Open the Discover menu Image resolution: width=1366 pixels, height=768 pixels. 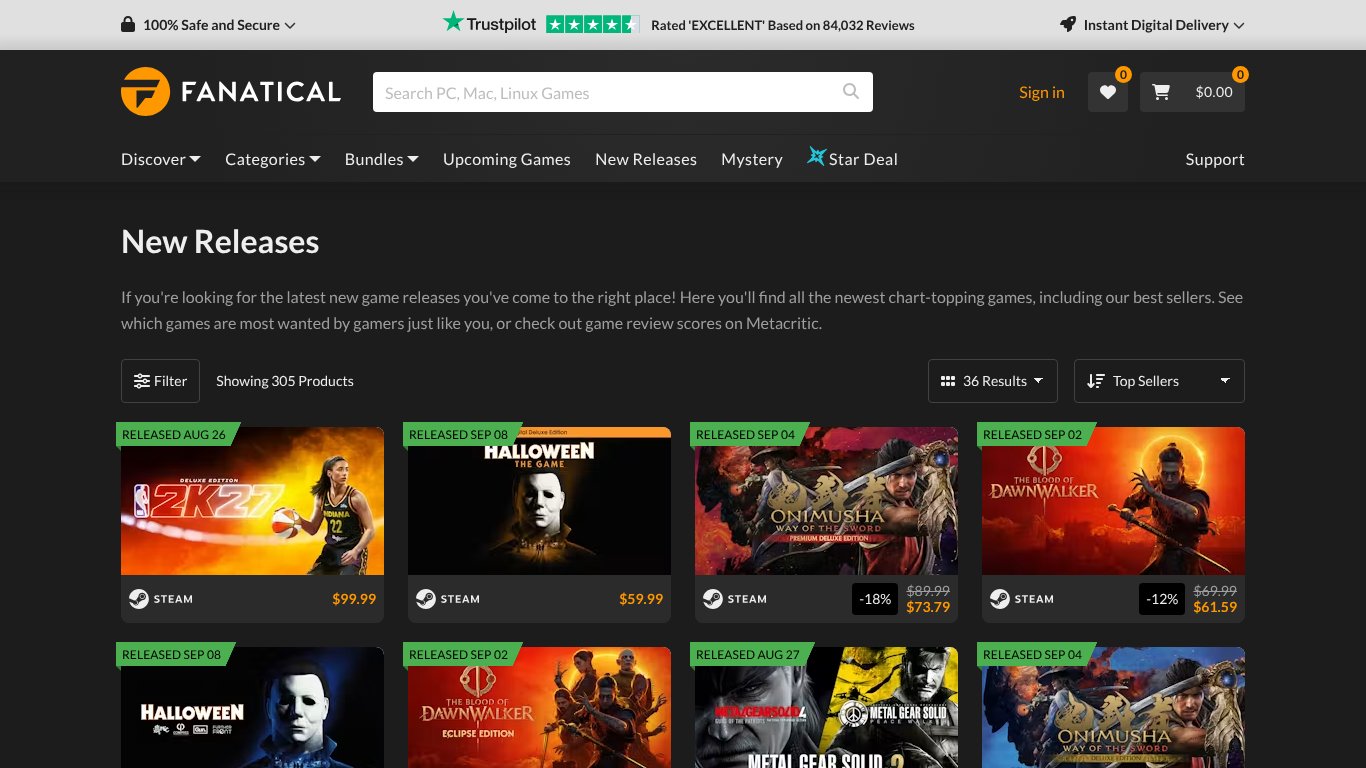click(161, 159)
